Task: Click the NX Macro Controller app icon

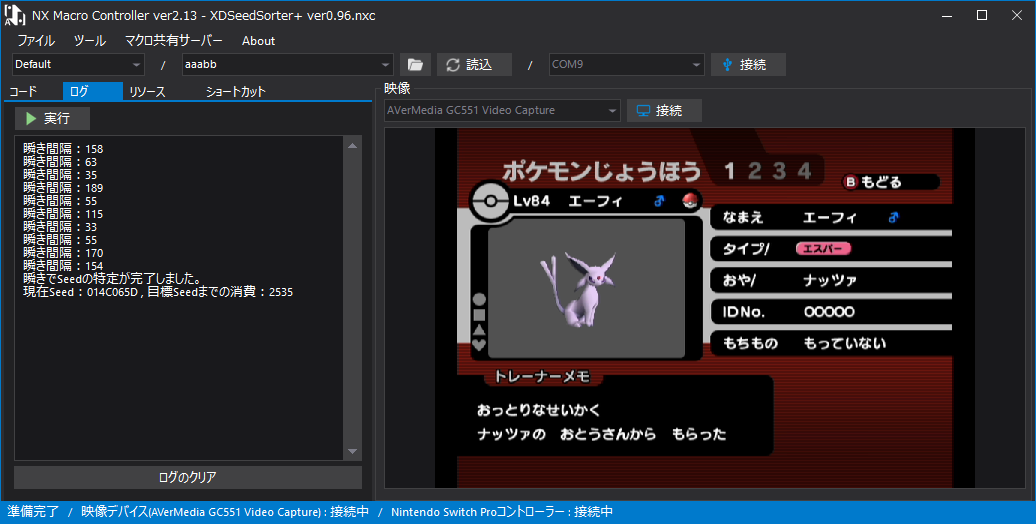Action: (x=15, y=15)
